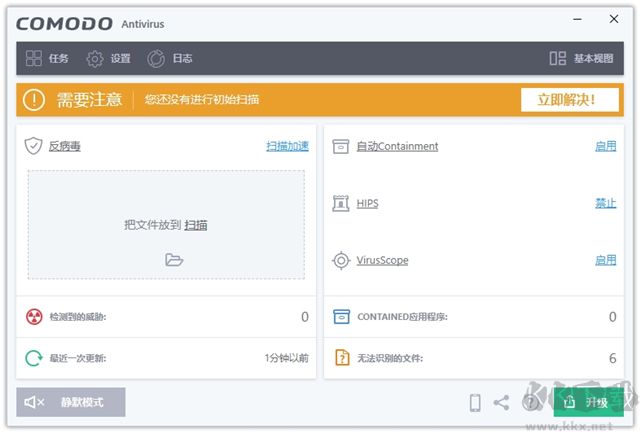Click the orange unrecognized-files document icon
This screenshot has width=640, height=433.
342,358
